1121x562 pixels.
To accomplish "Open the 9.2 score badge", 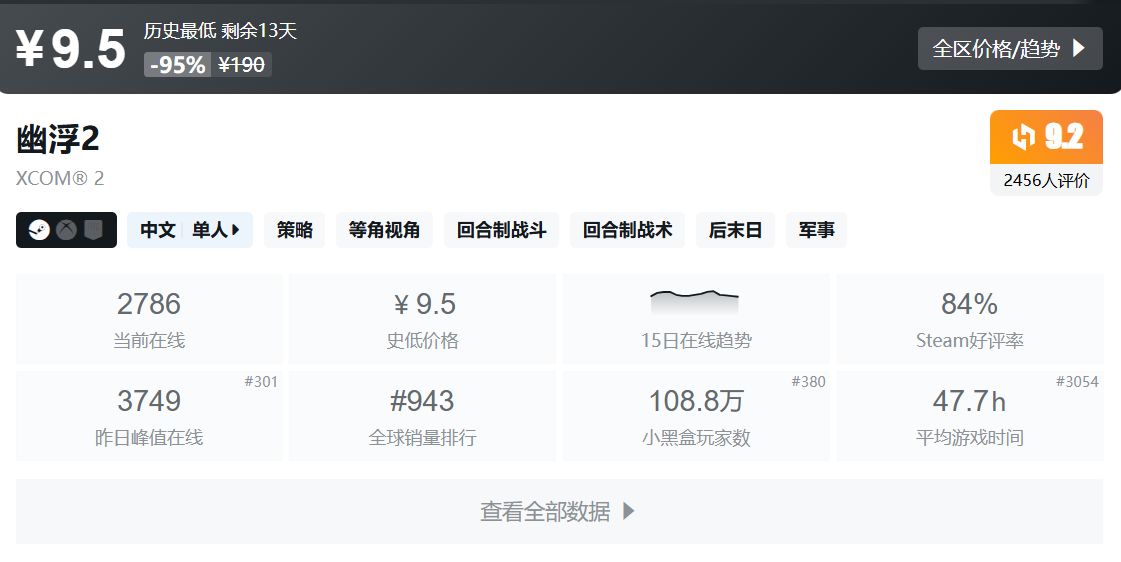I will tap(1047, 137).
